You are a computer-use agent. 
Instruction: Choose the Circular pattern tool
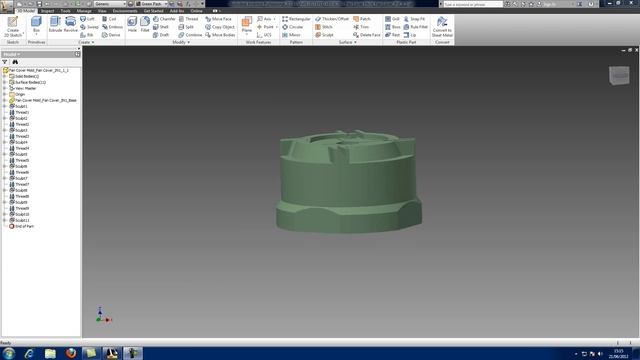[x=293, y=27]
